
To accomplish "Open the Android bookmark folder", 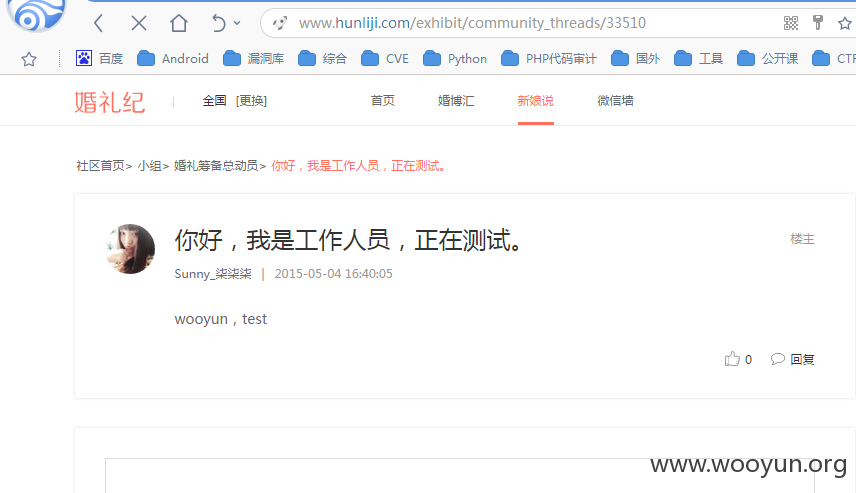I will click(173, 58).
